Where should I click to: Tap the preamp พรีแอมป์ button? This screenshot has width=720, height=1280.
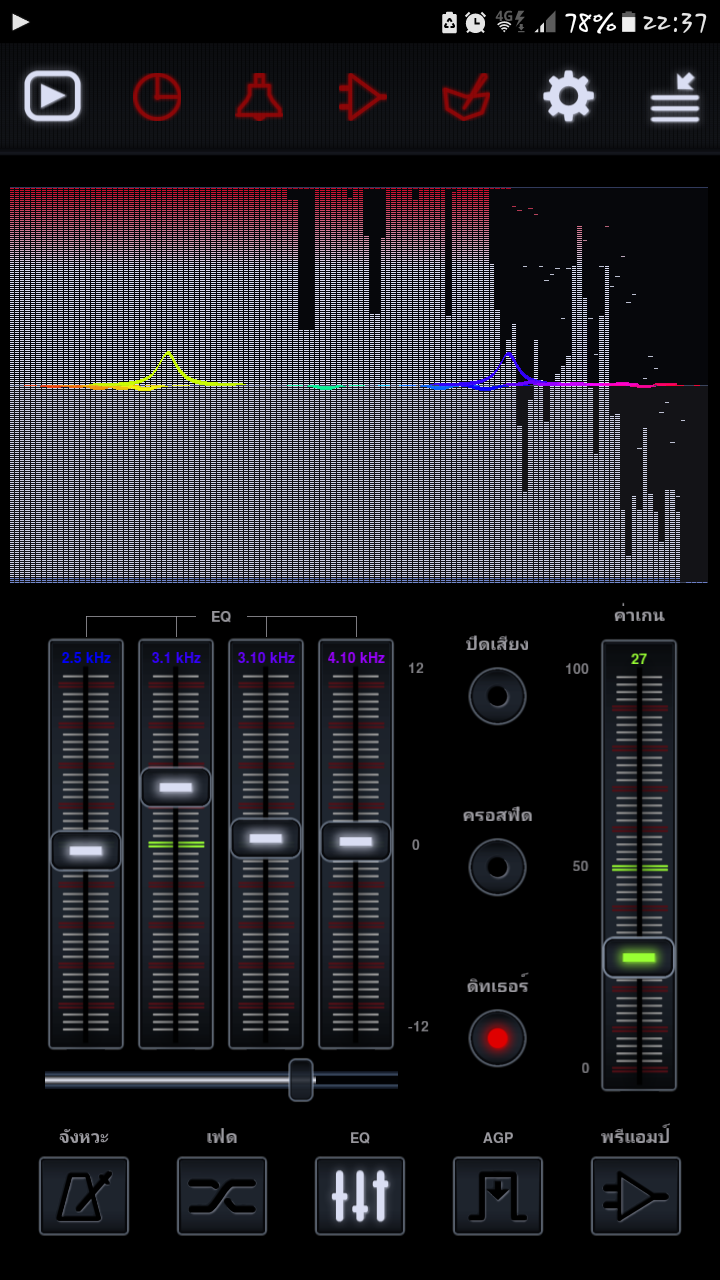(x=636, y=1196)
